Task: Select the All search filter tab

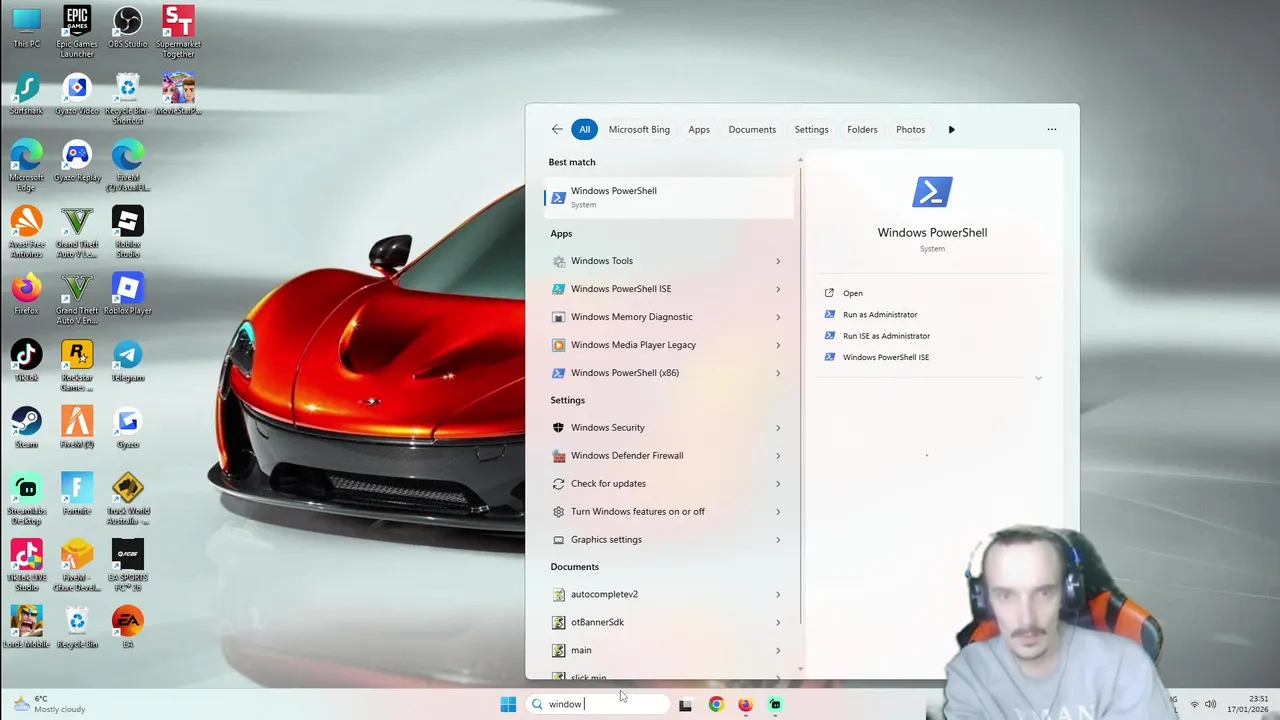Action: (x=584, y=129)
